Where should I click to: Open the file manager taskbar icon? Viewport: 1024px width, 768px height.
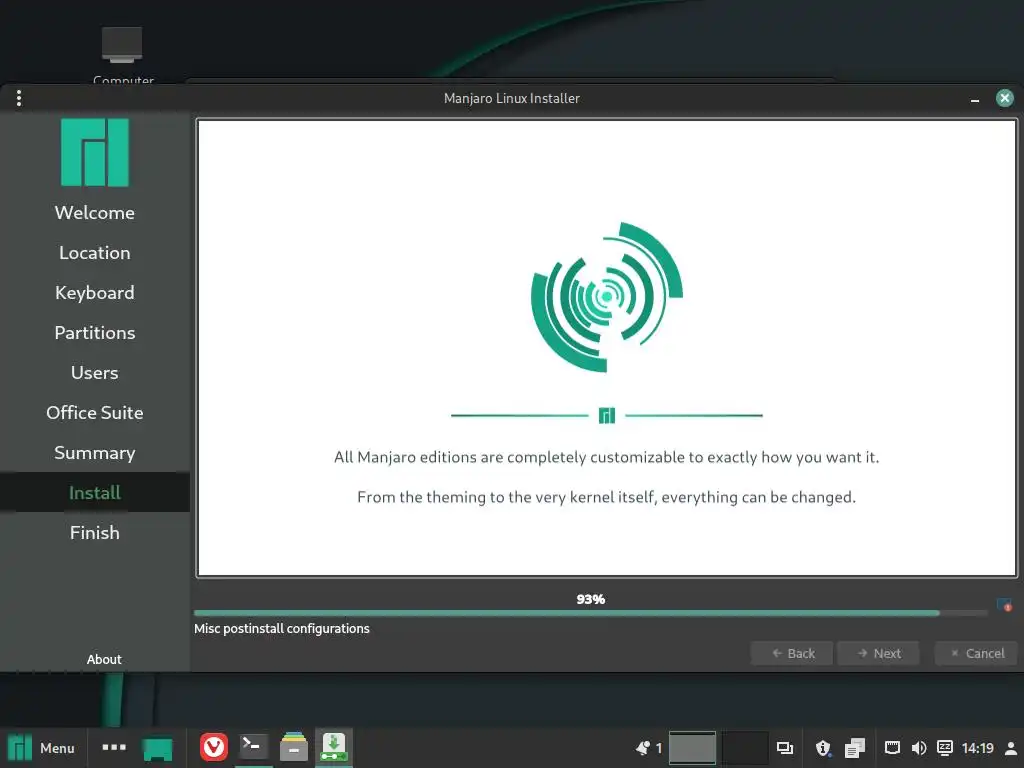point(294,747)
